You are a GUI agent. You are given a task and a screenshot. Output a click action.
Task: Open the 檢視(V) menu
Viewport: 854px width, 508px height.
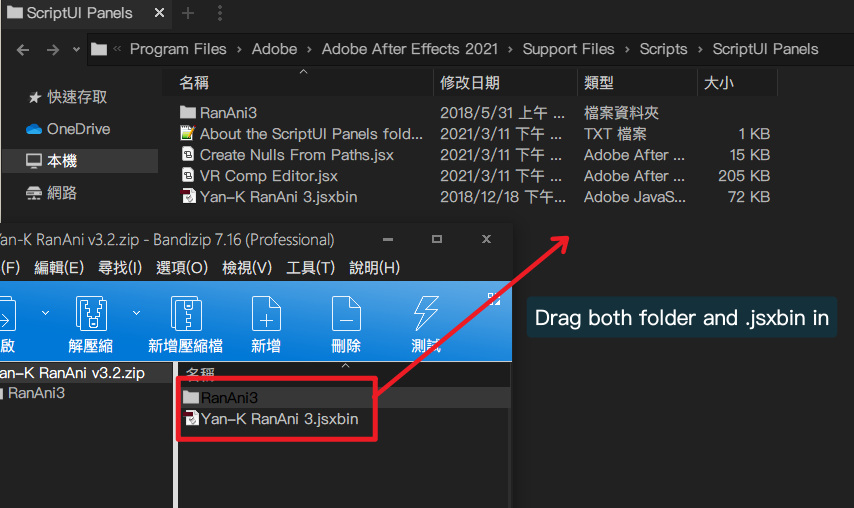coord(246,267)
